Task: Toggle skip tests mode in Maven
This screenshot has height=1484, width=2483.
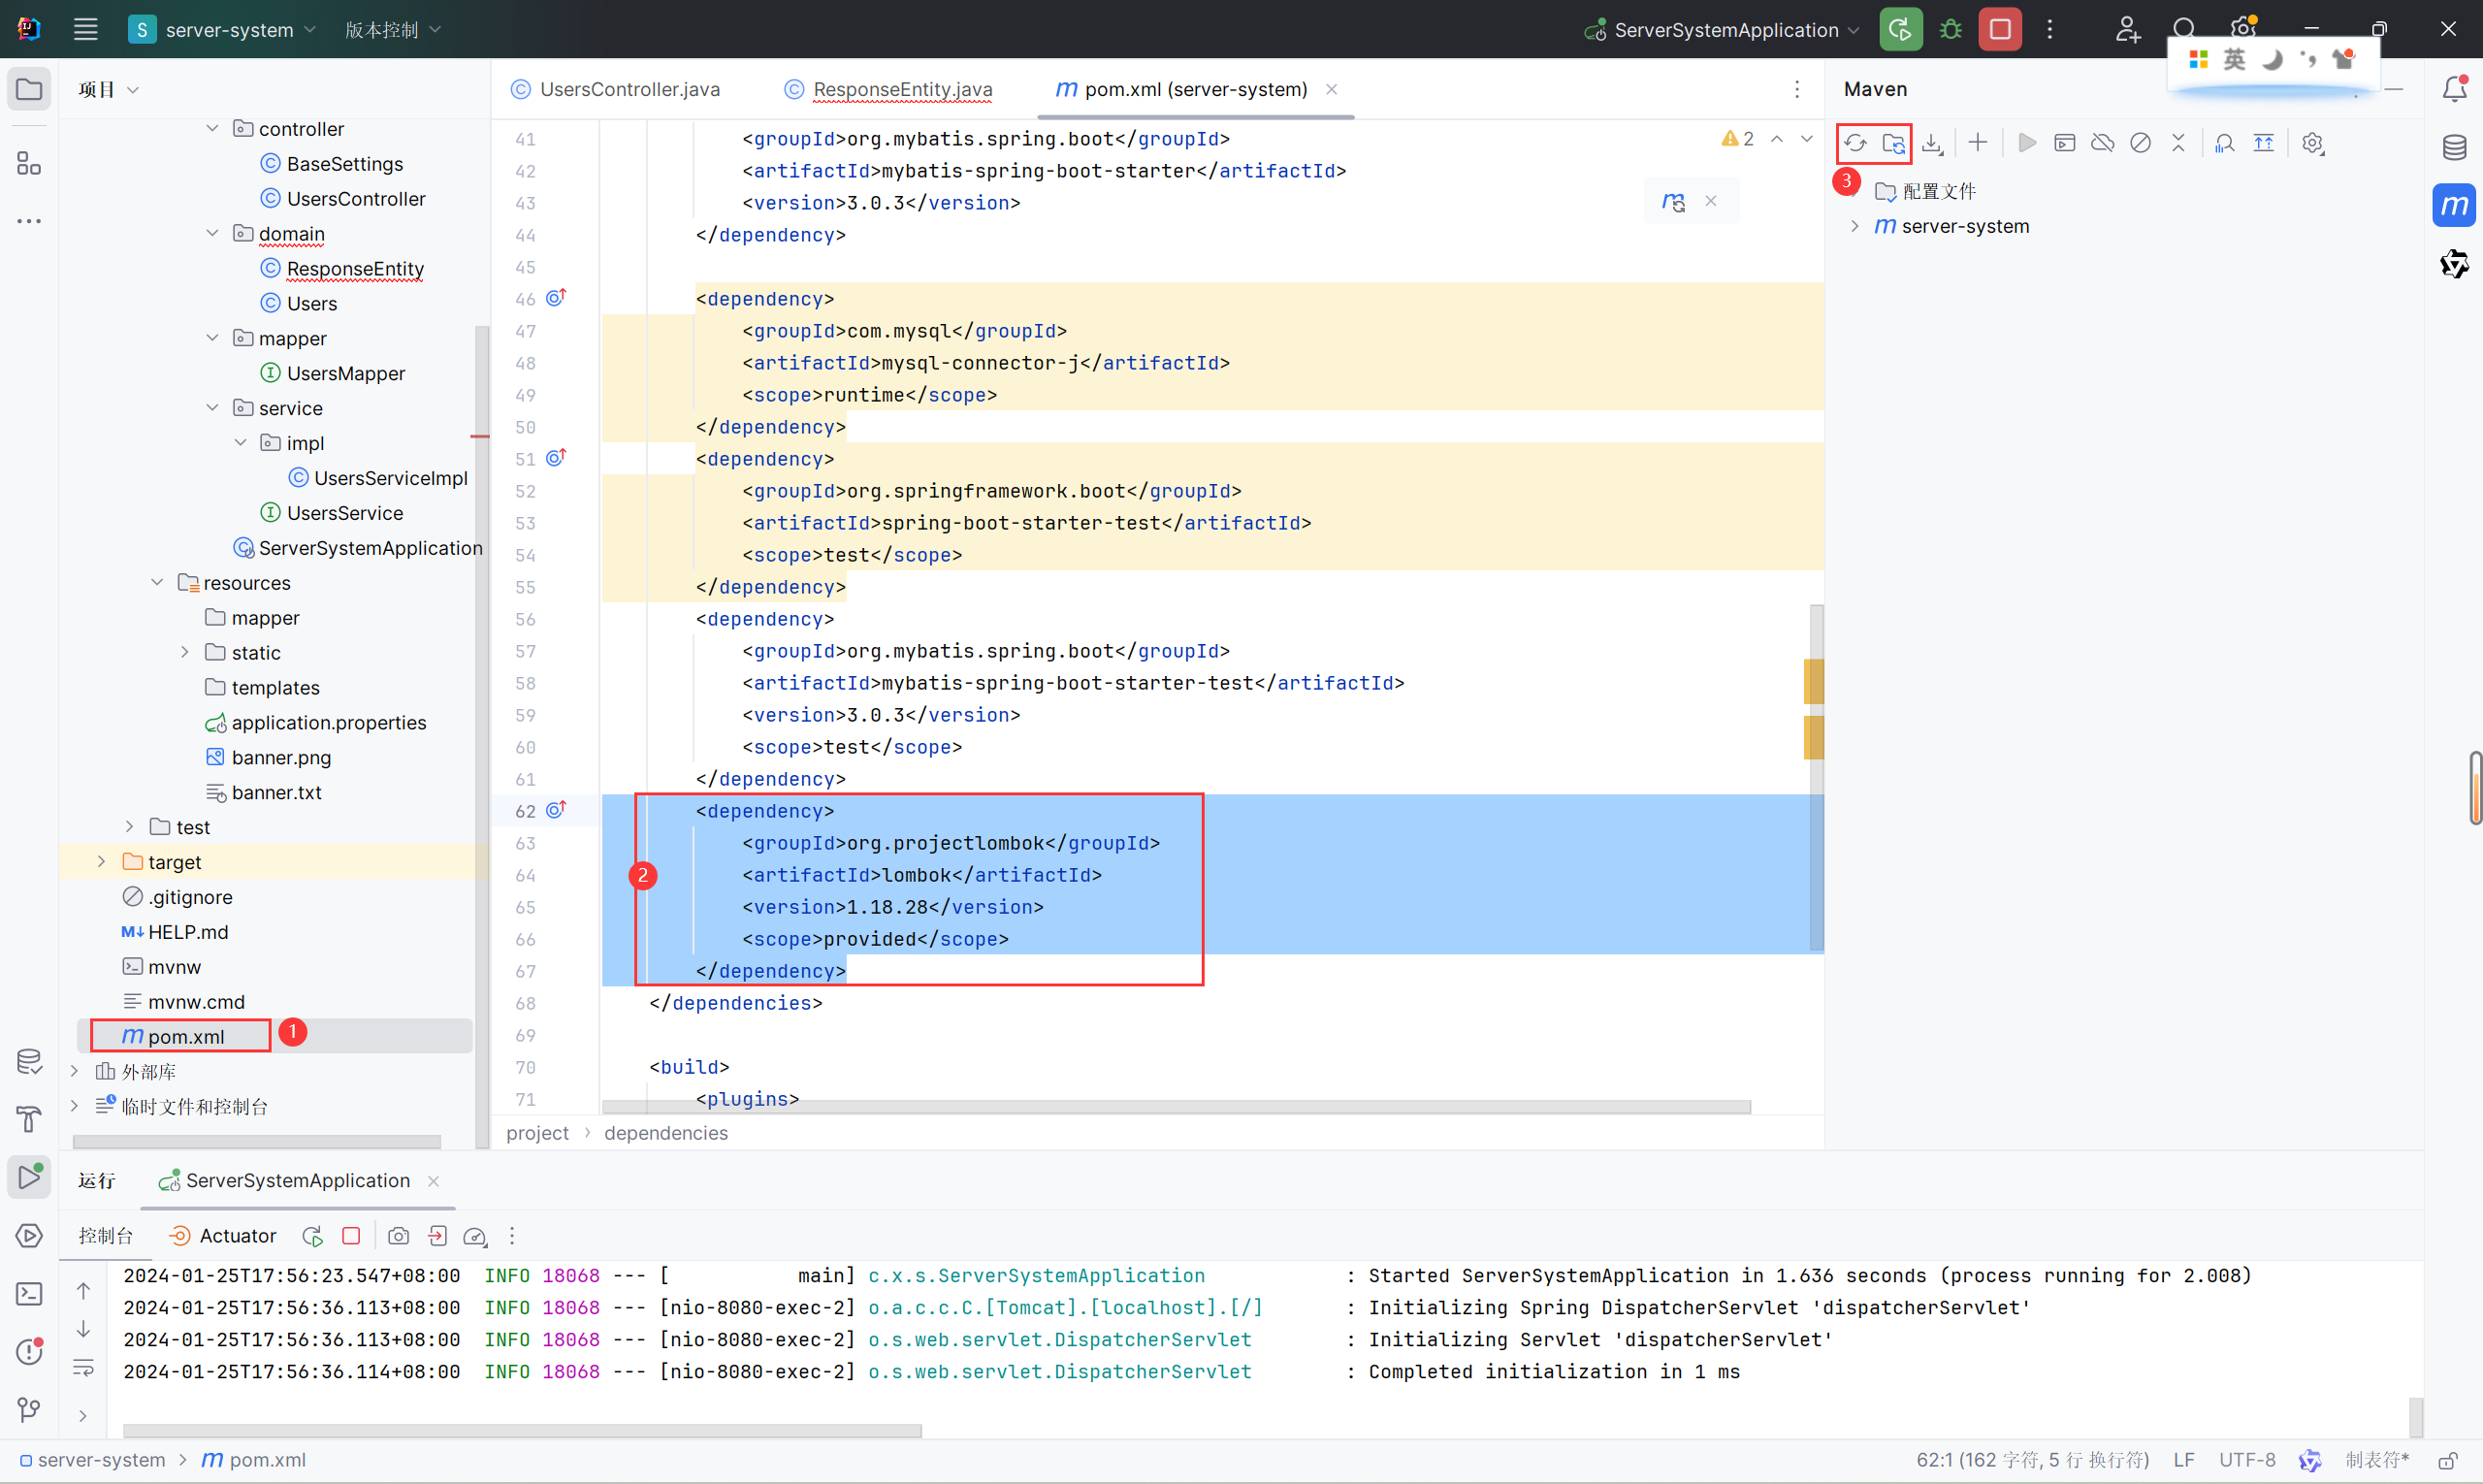Action: [x=2141, y=143]
